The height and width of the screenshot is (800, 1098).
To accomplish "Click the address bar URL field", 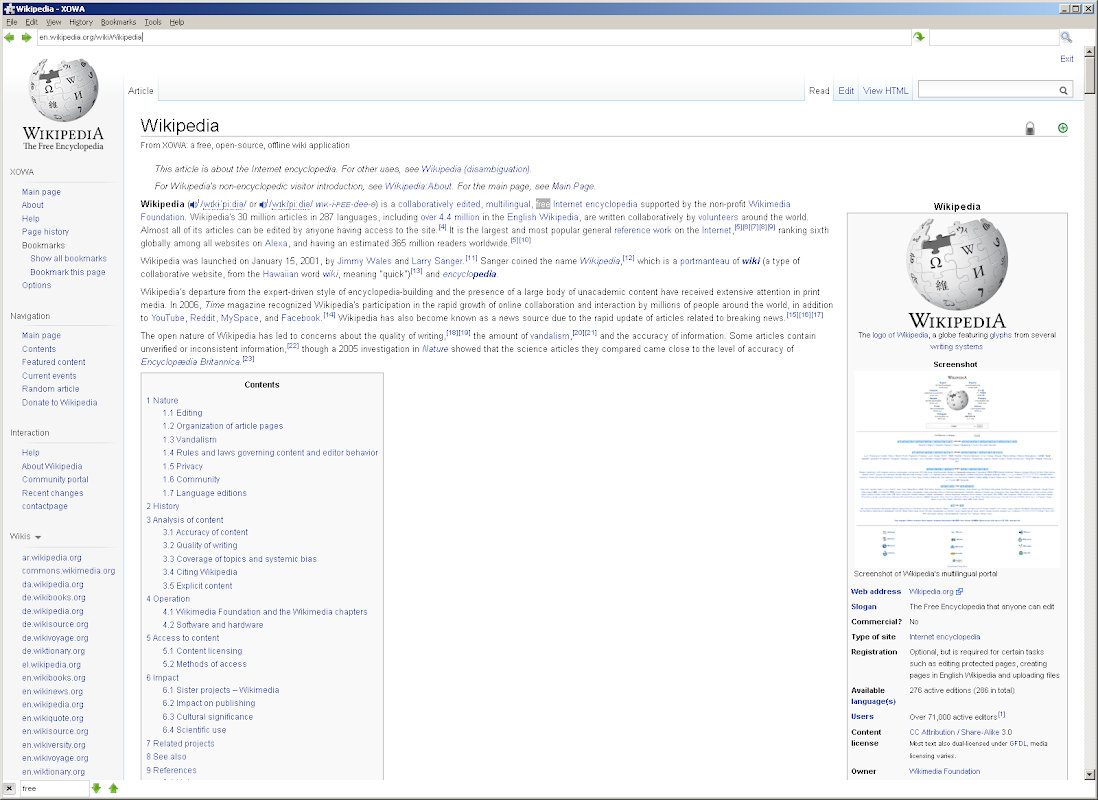I will pos(474,37).
